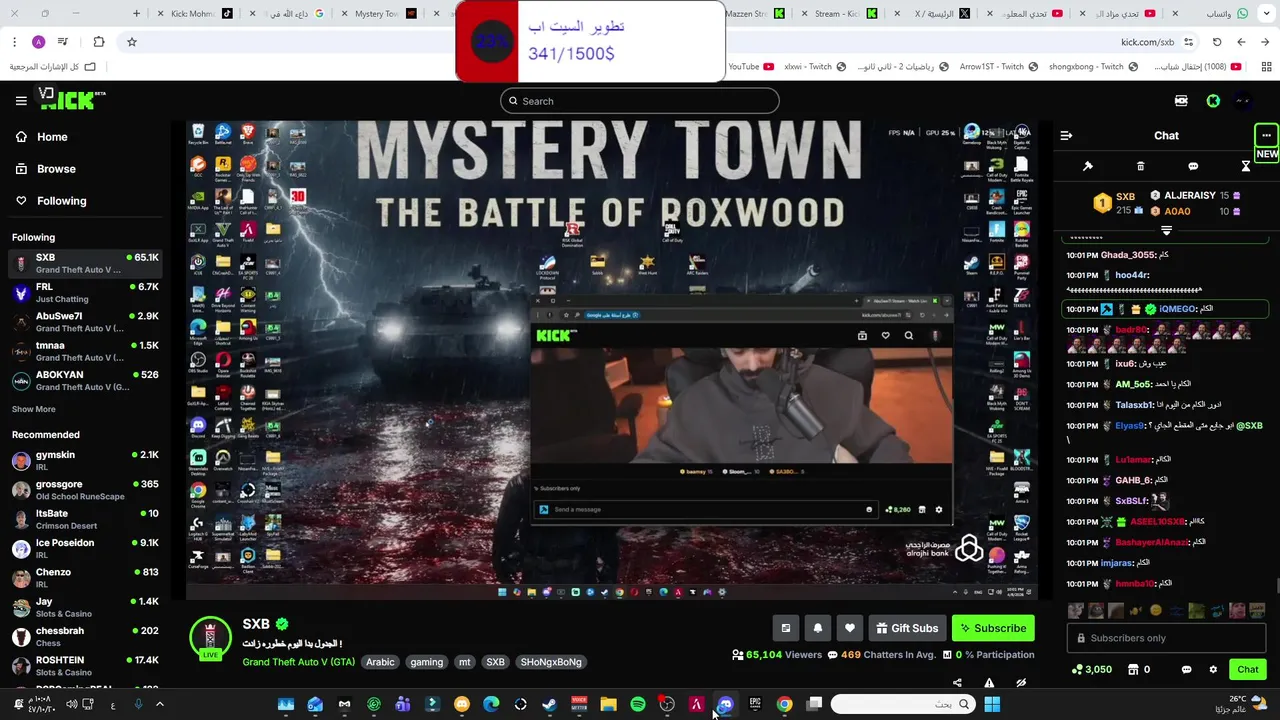Open the AbuSwe7l channel
This screenshot has width=1280, height=720.
tap(85, 322)
